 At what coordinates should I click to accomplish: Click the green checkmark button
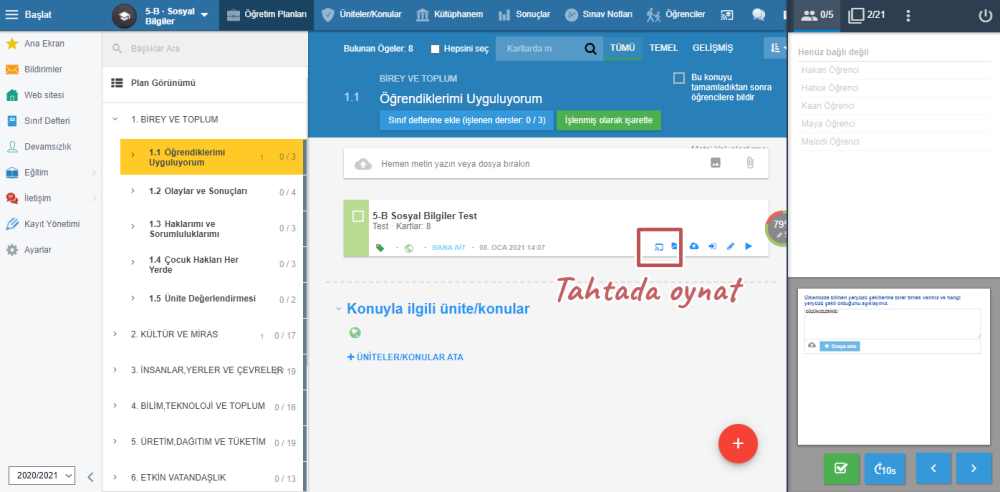[841, 469]
